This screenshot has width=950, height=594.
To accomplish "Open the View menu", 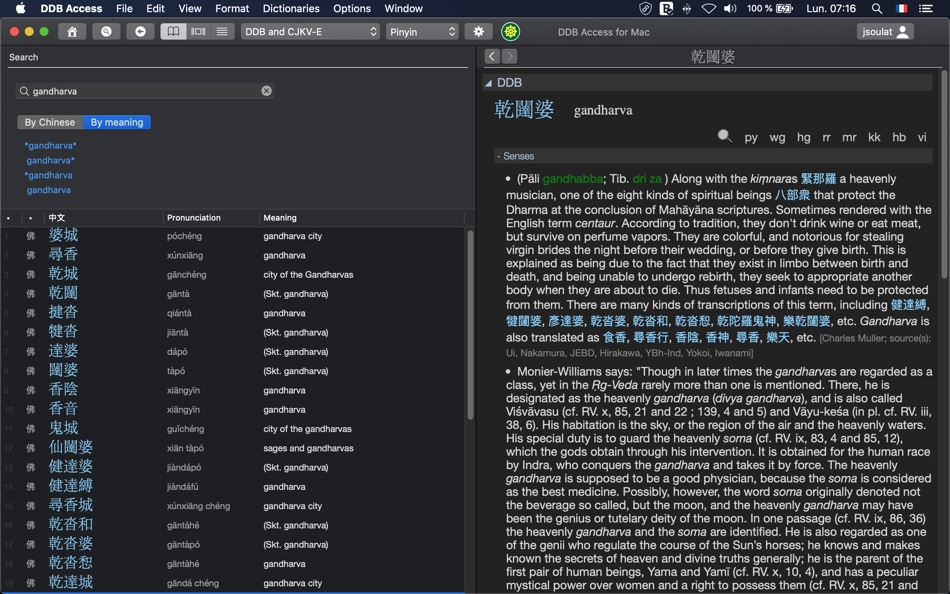I will click(x=190, y=8).
